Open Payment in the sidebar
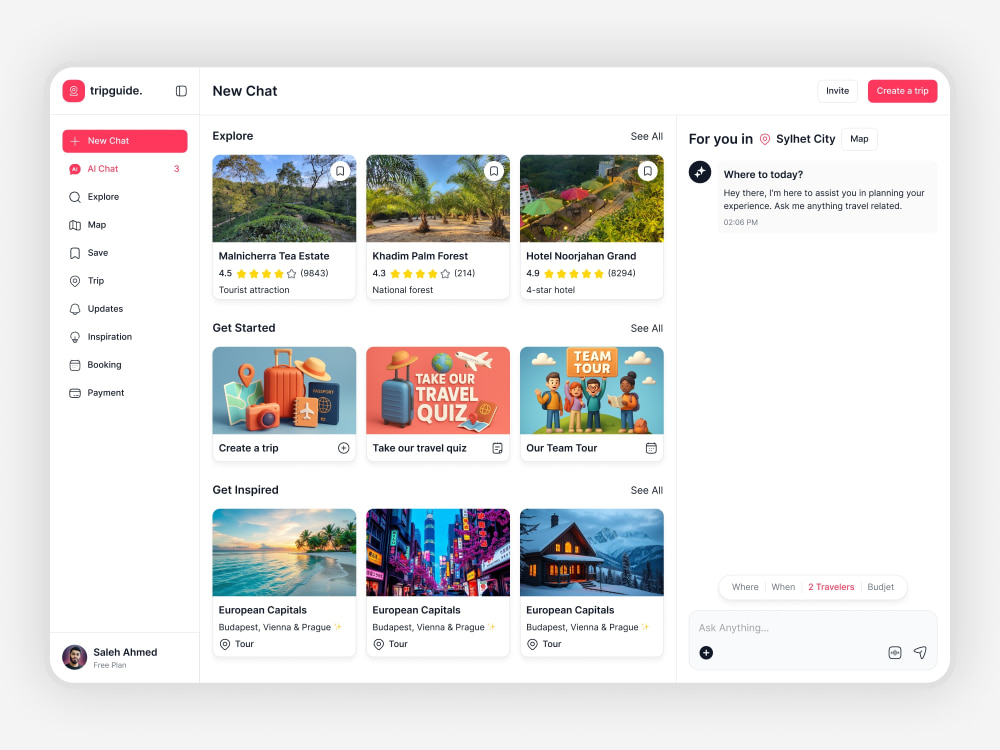The width and height of the screenshot is (1000, 750). coord(125,393)
